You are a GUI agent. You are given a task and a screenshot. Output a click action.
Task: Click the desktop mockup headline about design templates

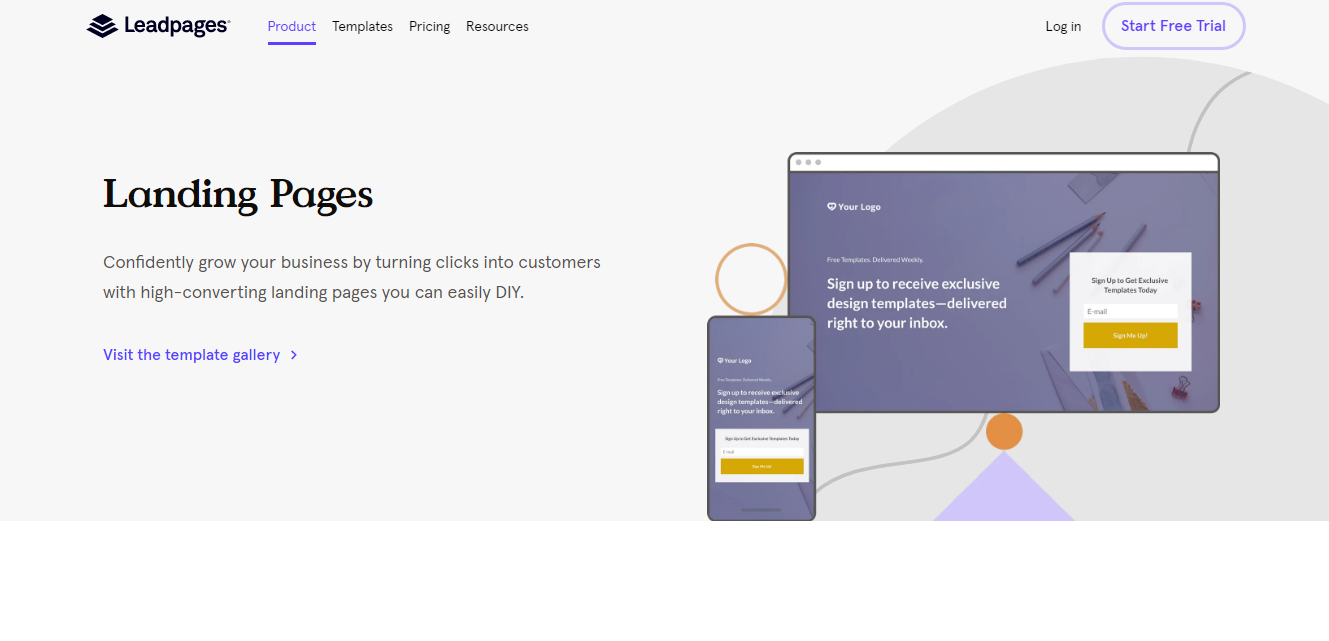tap(916, 304)
